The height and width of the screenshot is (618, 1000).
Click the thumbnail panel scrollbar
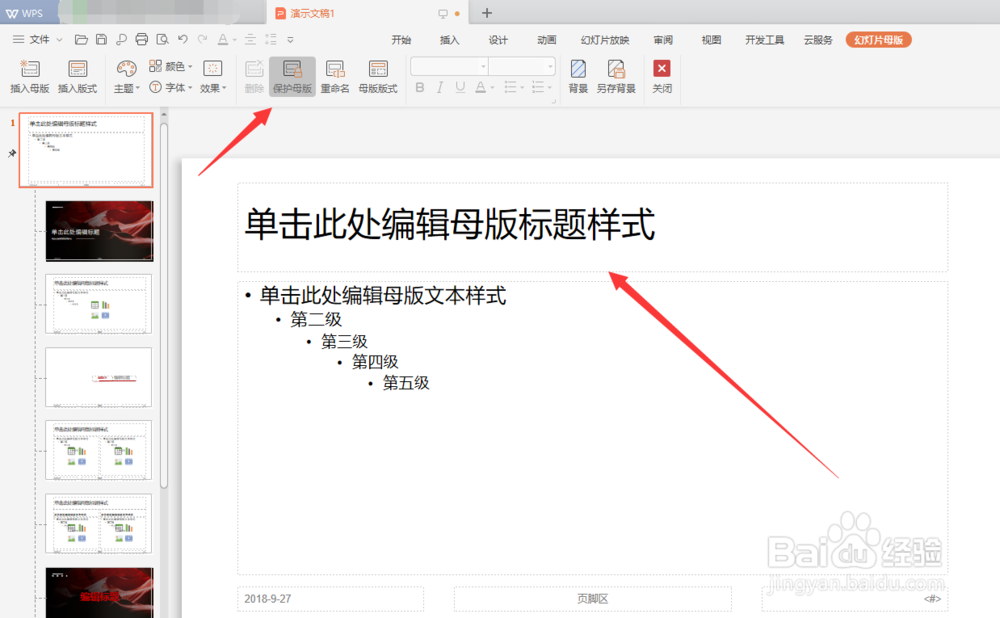click(x=164, y=306)
